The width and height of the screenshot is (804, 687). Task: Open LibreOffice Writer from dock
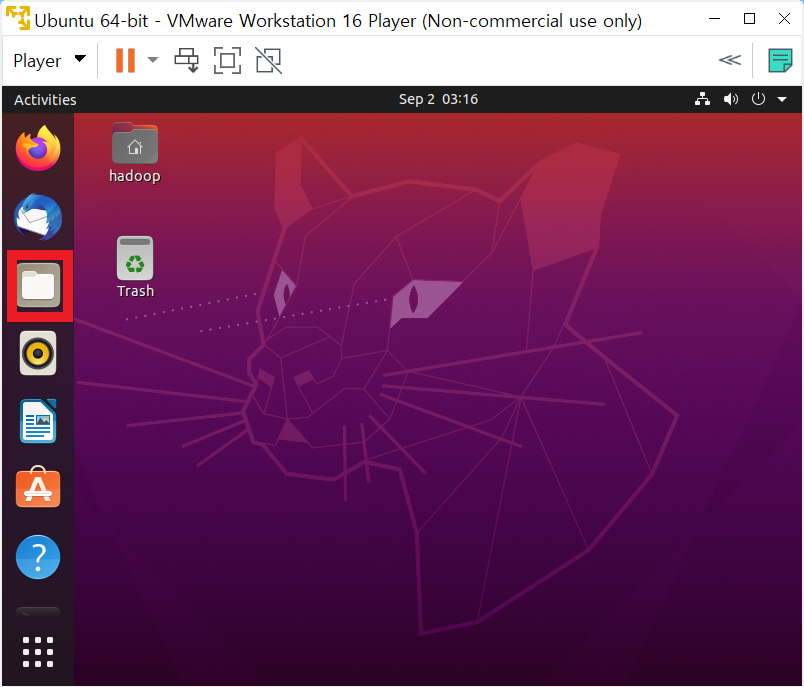pos(38,421)
